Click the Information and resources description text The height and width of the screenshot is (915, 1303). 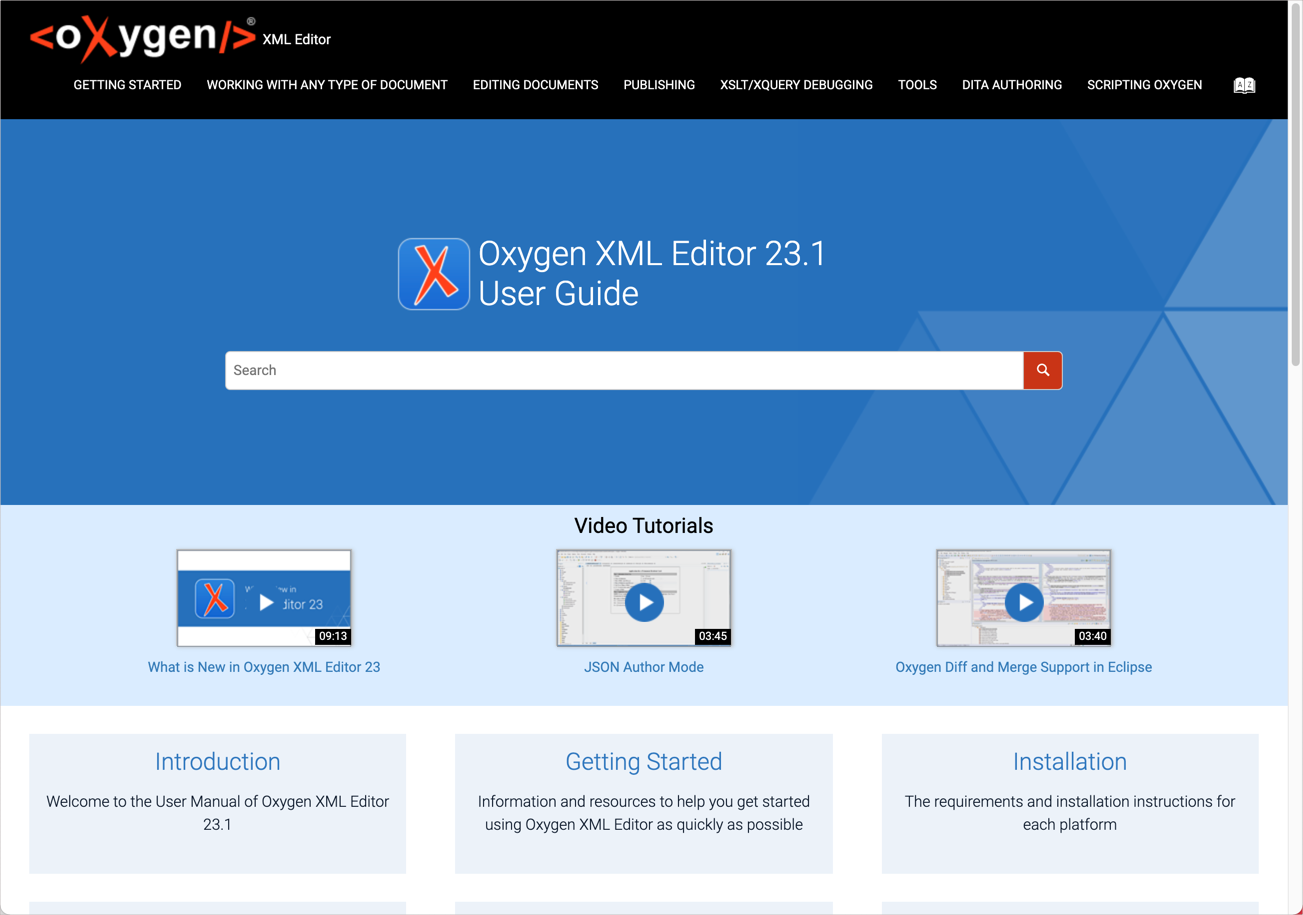click(644, 813)
